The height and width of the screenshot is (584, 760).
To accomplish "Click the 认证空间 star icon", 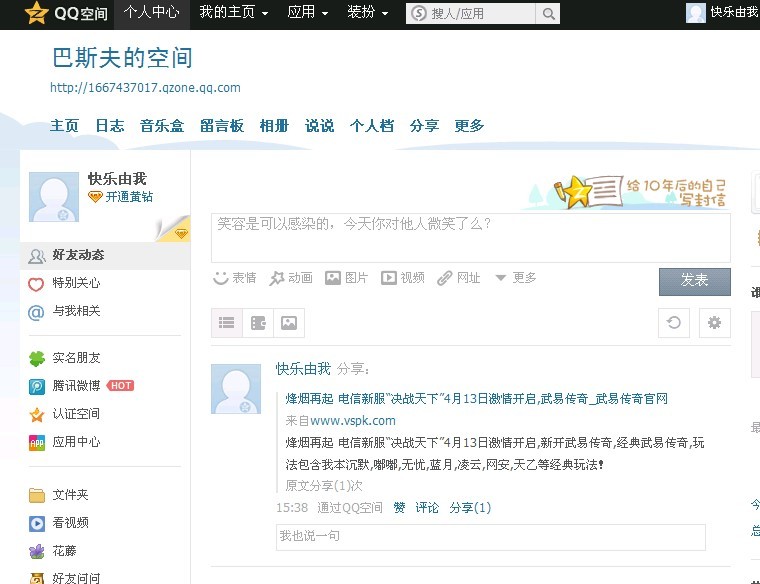I will tap(37, 414).
